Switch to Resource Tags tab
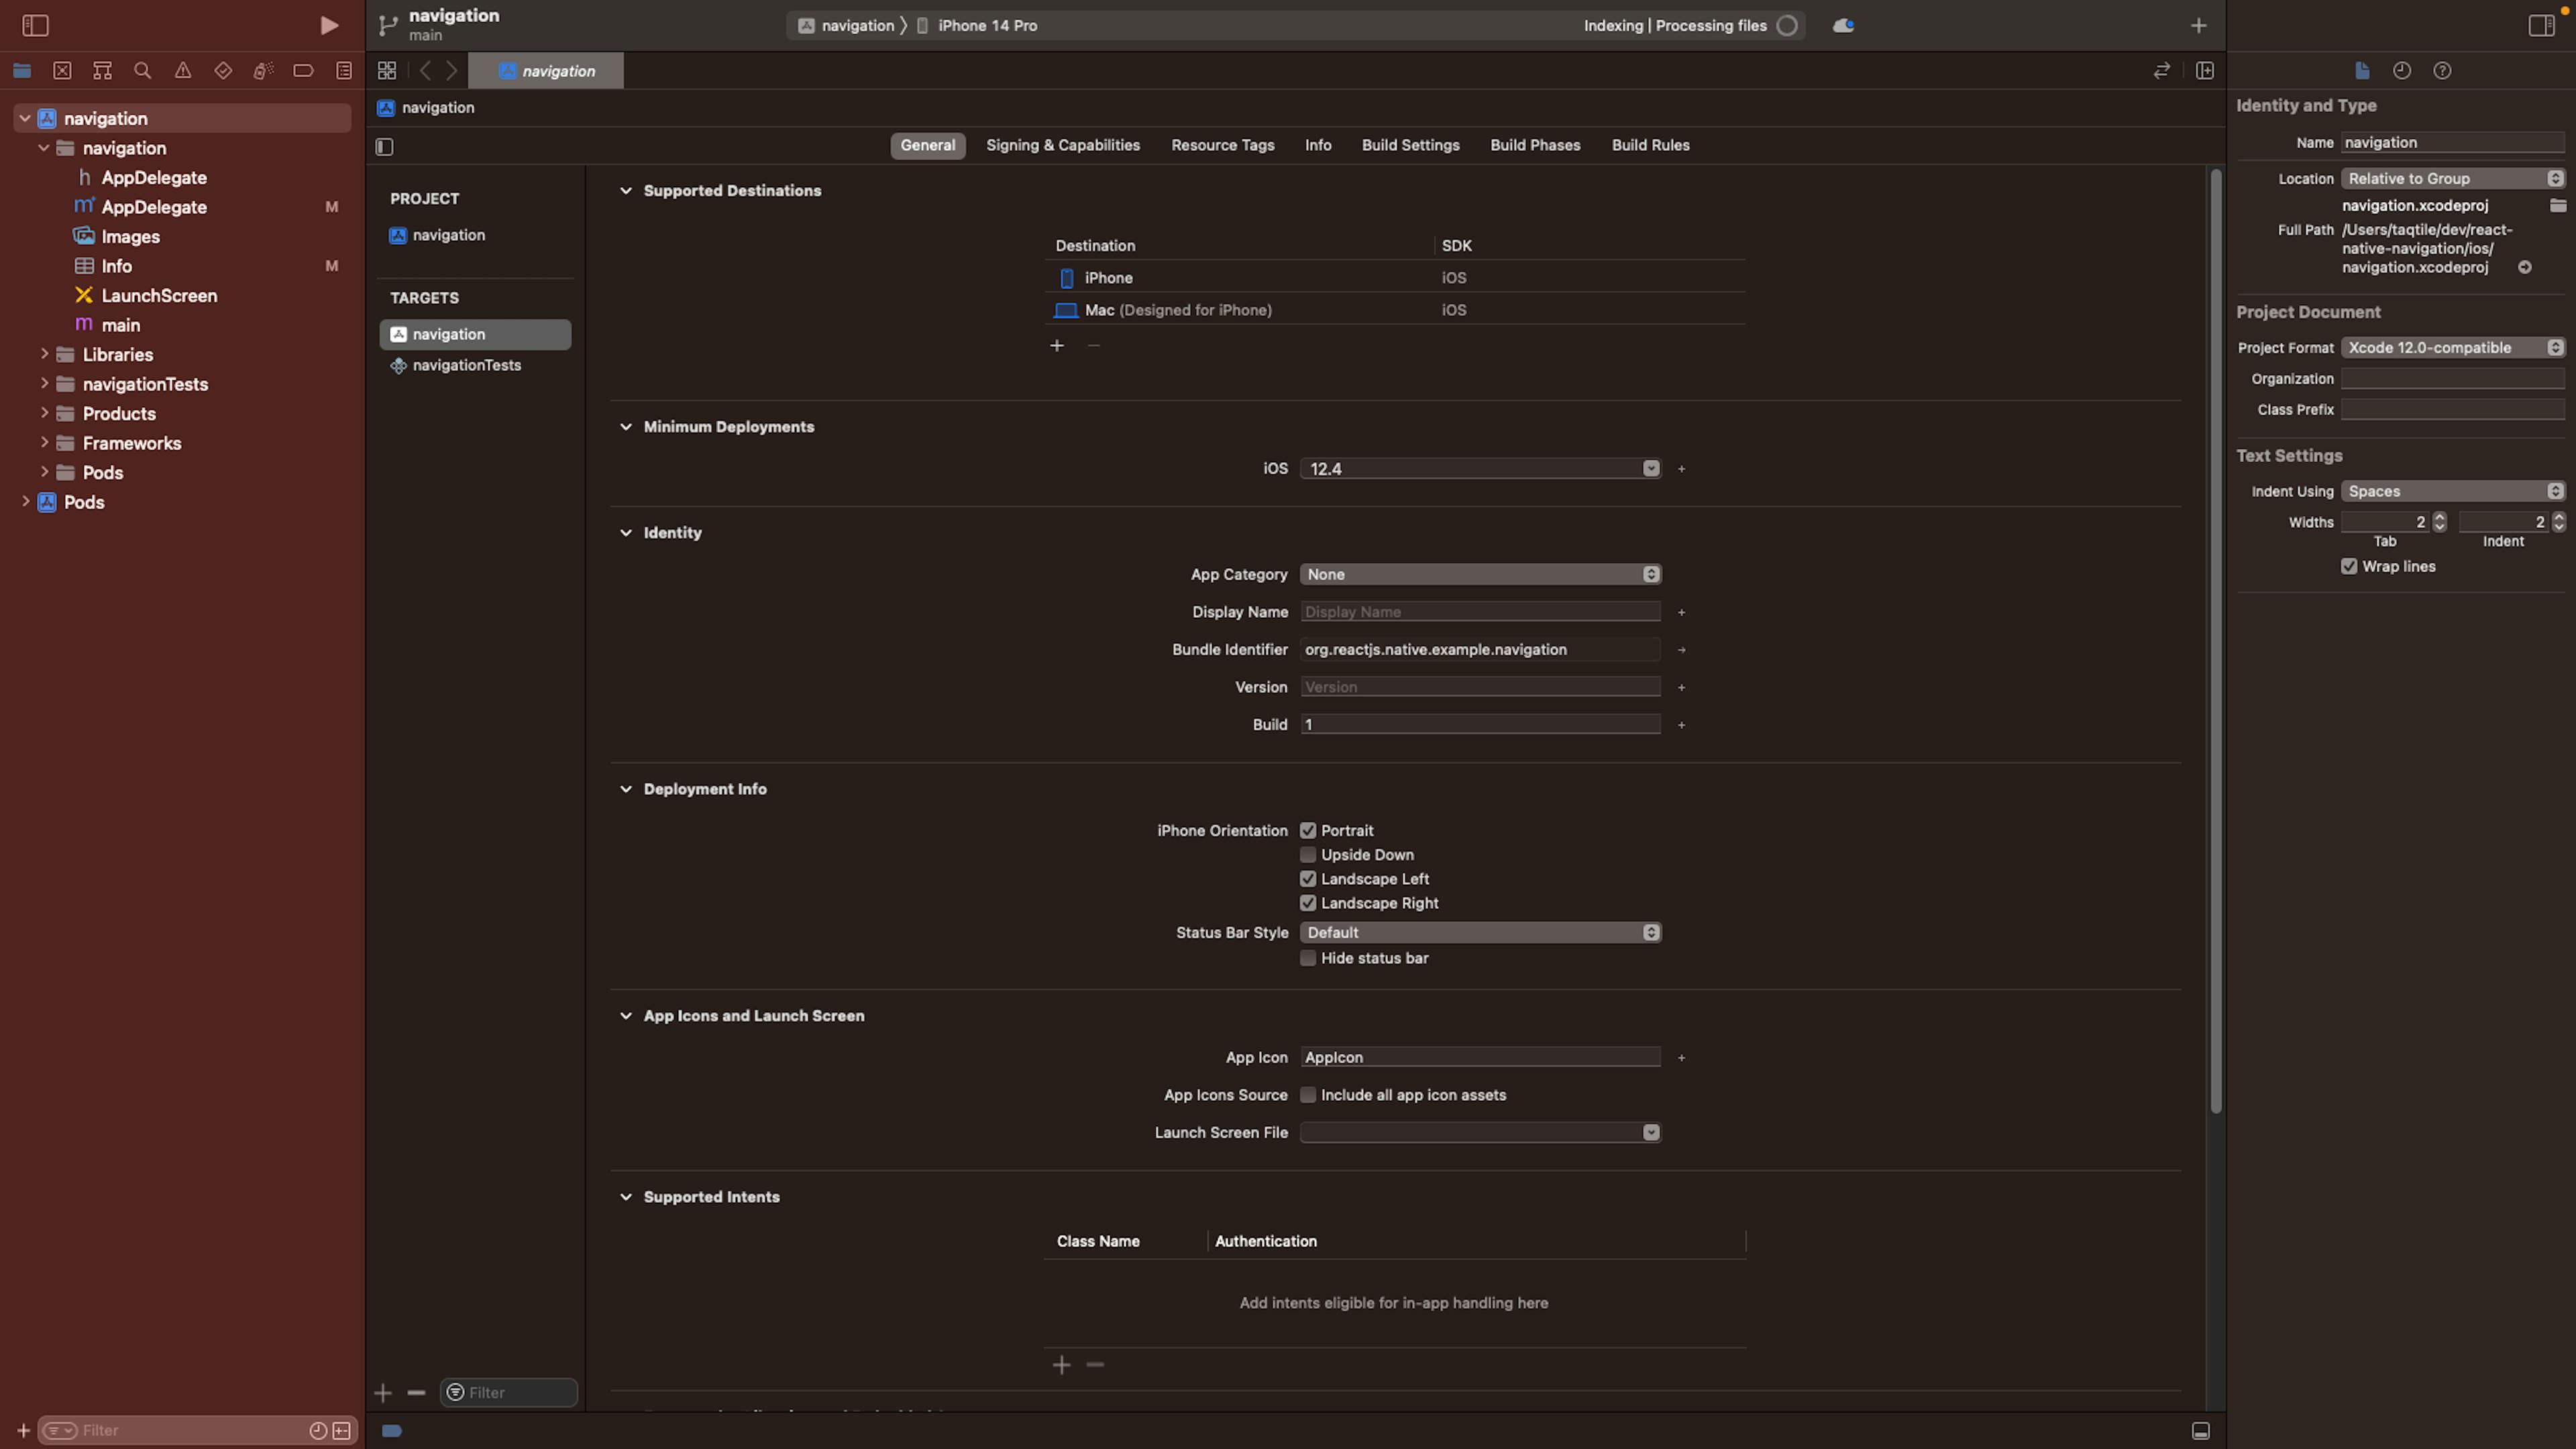 pos(1223,145)
